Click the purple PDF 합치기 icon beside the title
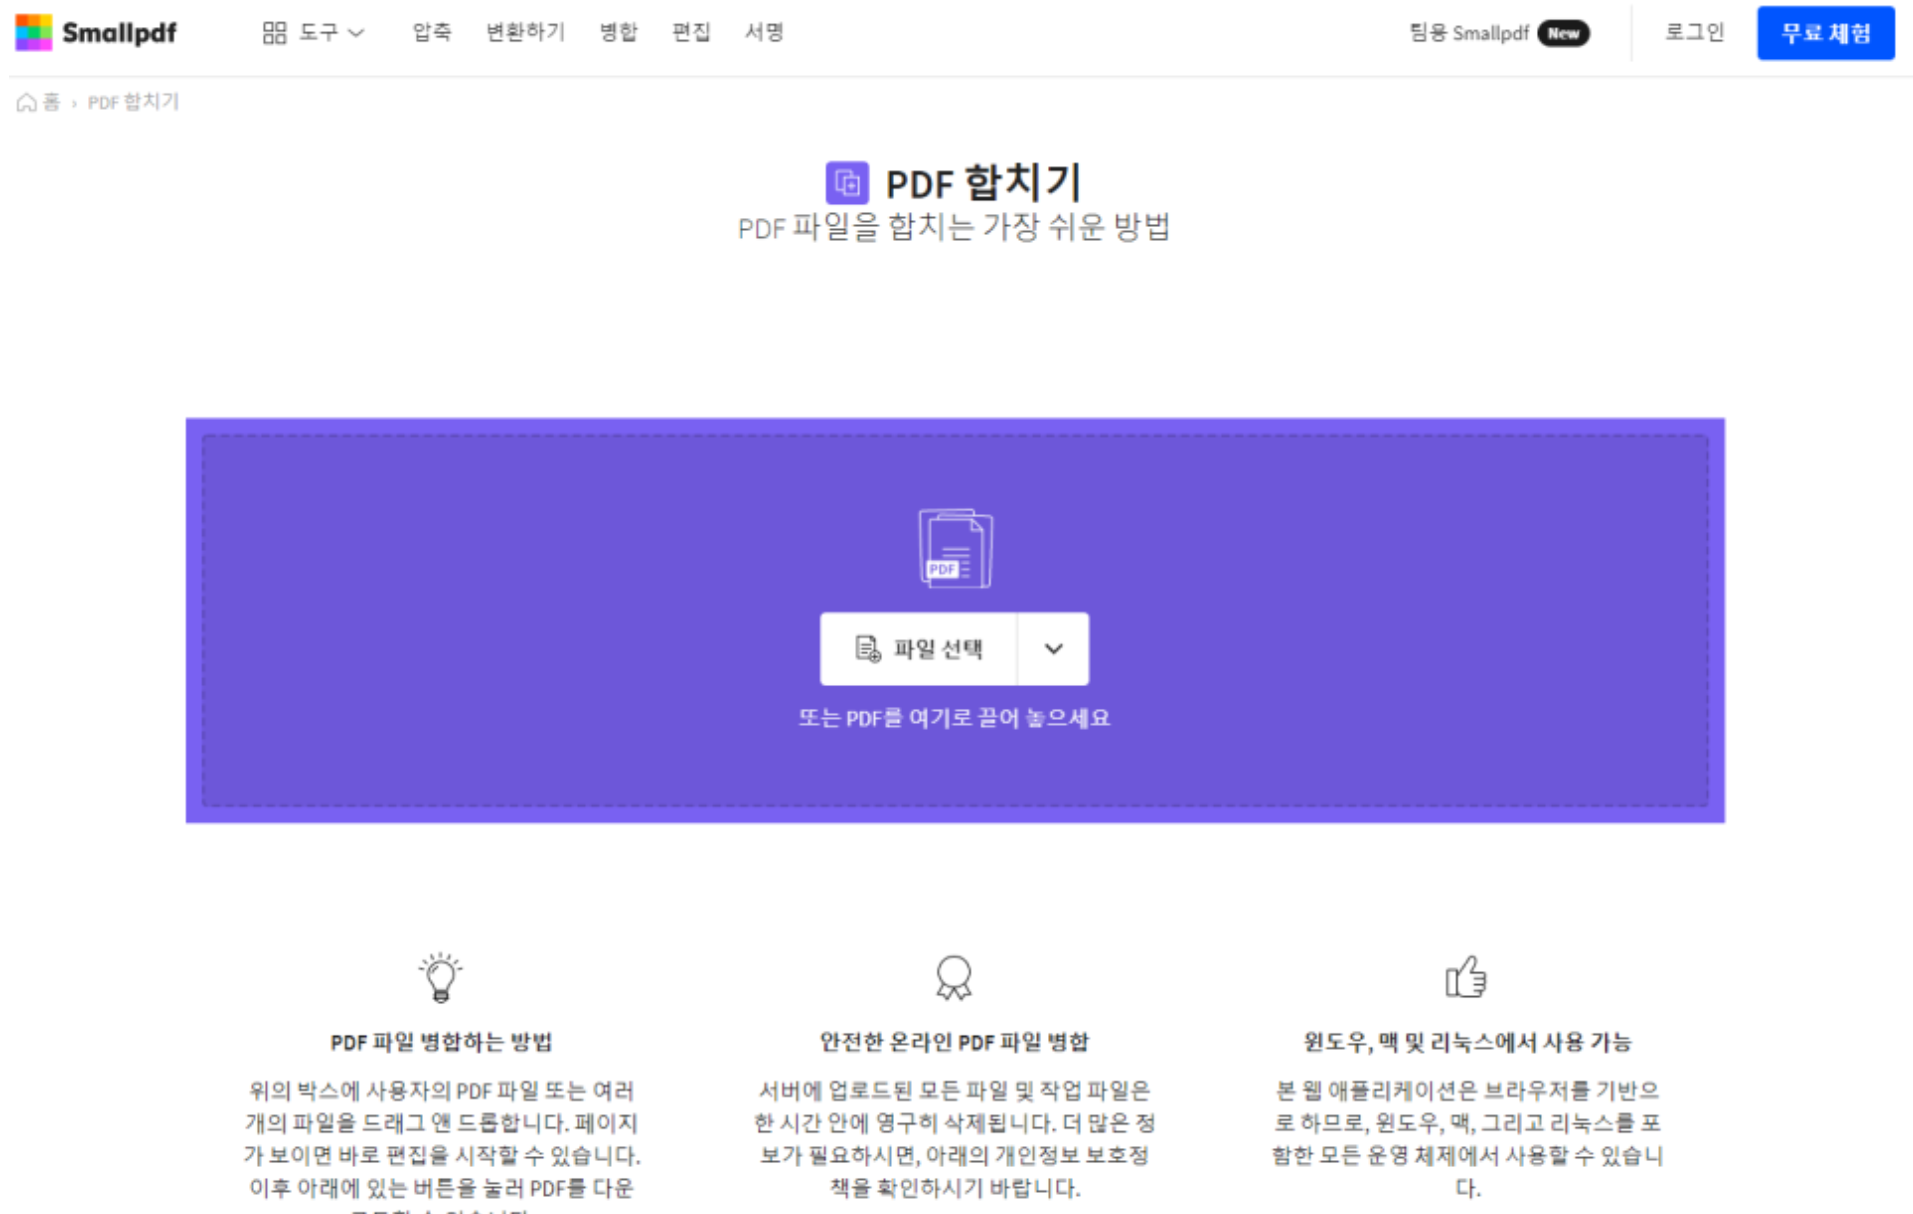The image size is (1913, 1214). (846, 182)
